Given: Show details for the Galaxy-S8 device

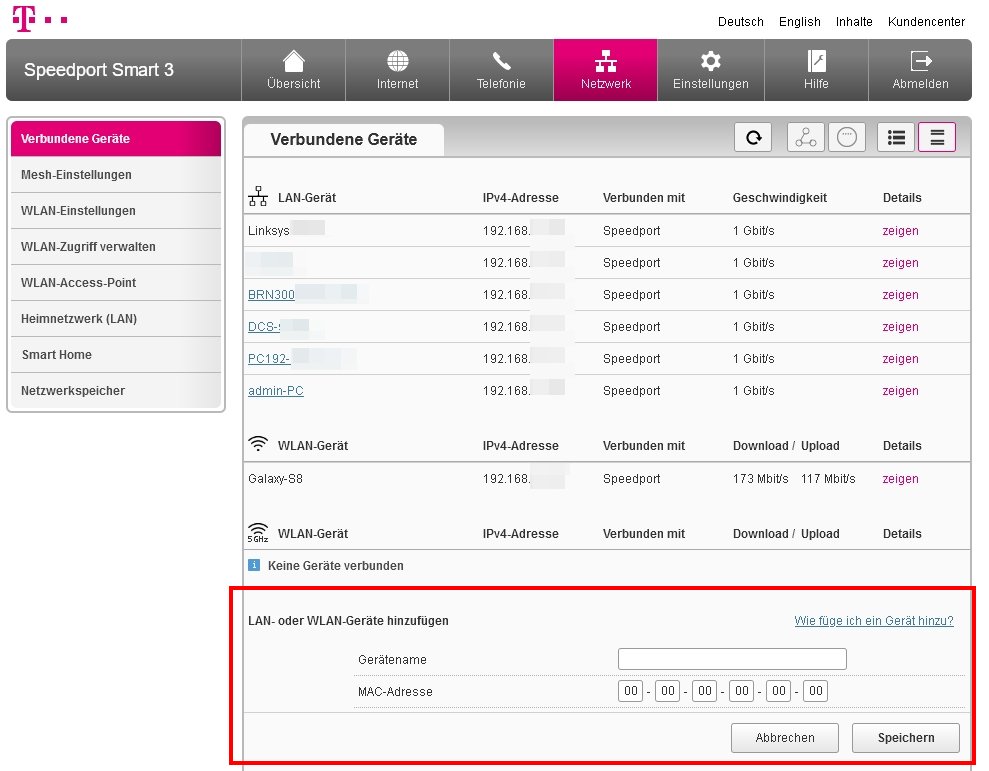Looking at the screenshot, I should point(899,479).
